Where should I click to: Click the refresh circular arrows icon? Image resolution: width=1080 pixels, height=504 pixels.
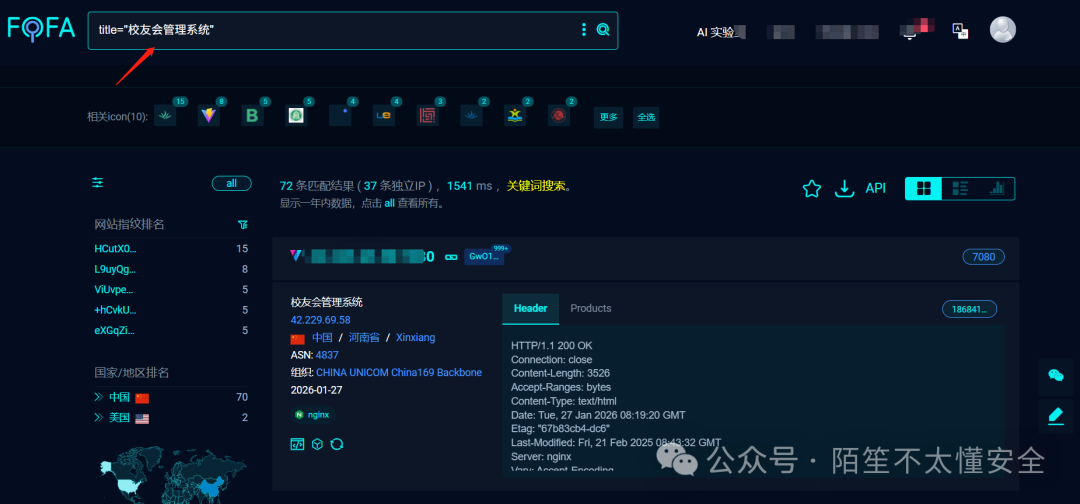coord(337,444)
